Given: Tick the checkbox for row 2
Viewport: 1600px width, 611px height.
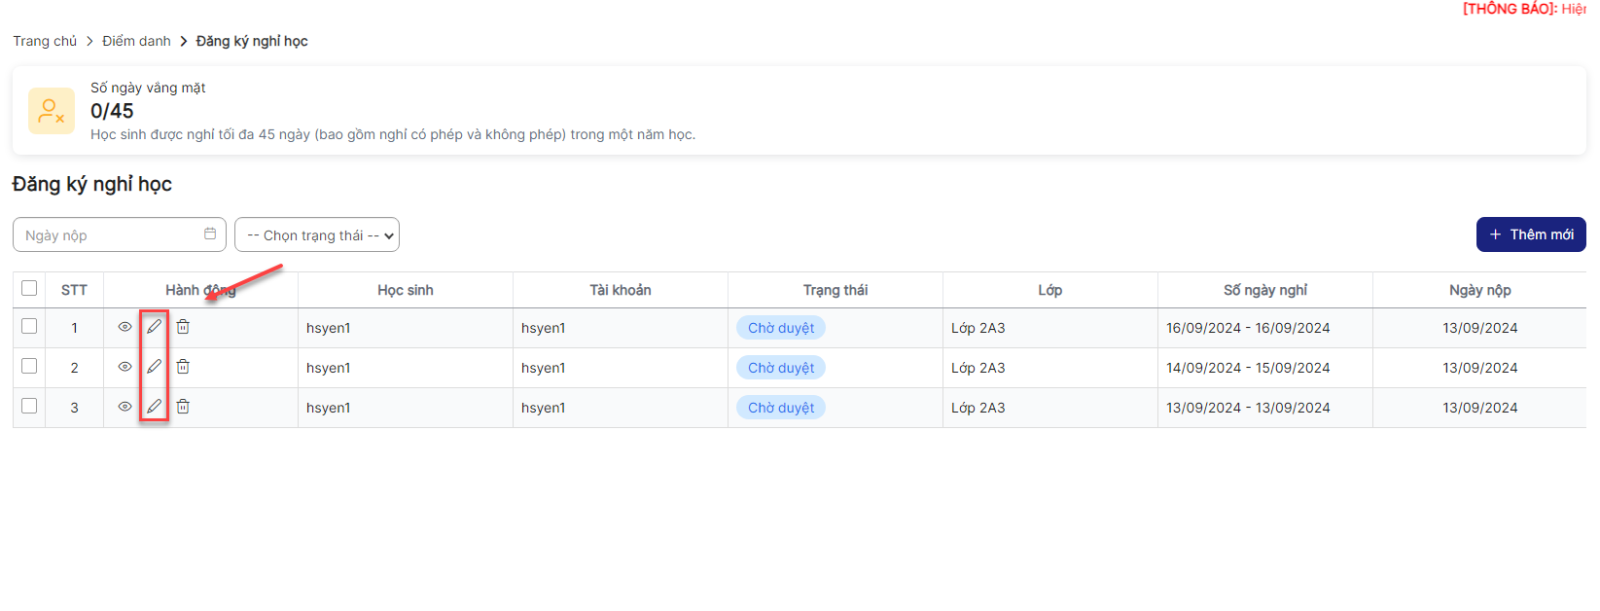Looking at the screenshot, I should pyautogui.click(x=29, y=366).
